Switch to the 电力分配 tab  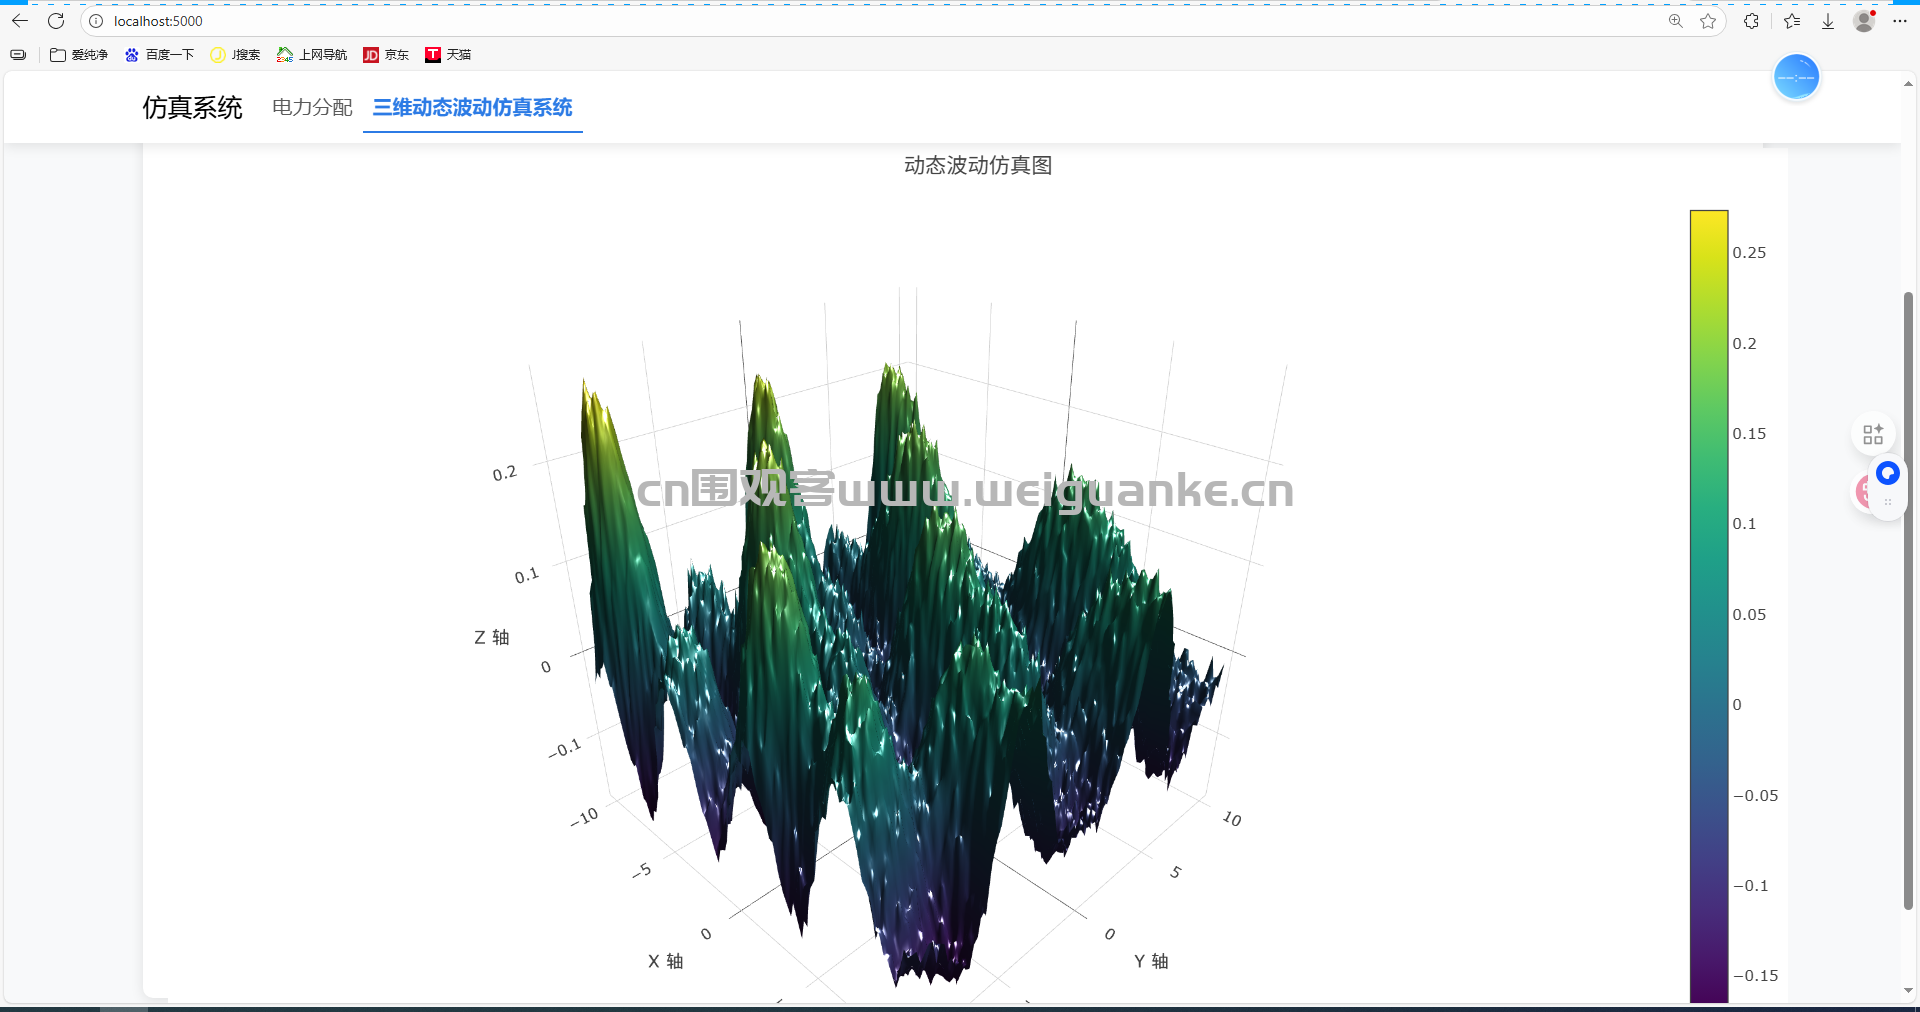pyautogui.click(x=312, y=107)
